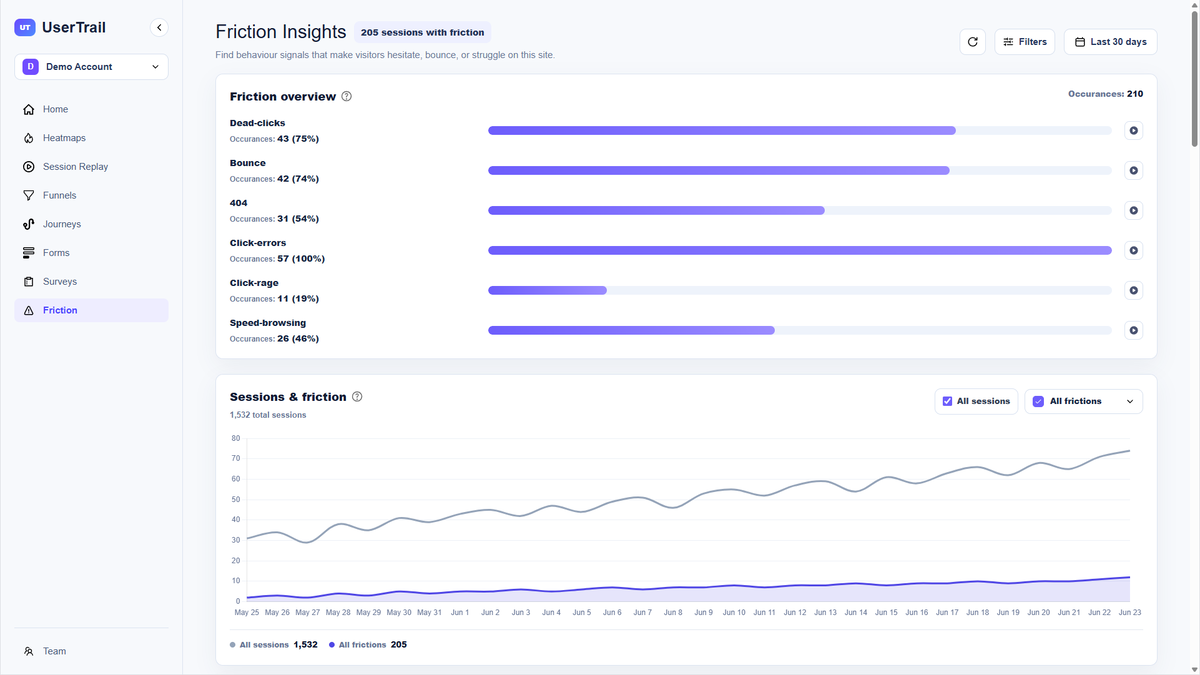Play sessions for Bounce row

pos(1133,171)
